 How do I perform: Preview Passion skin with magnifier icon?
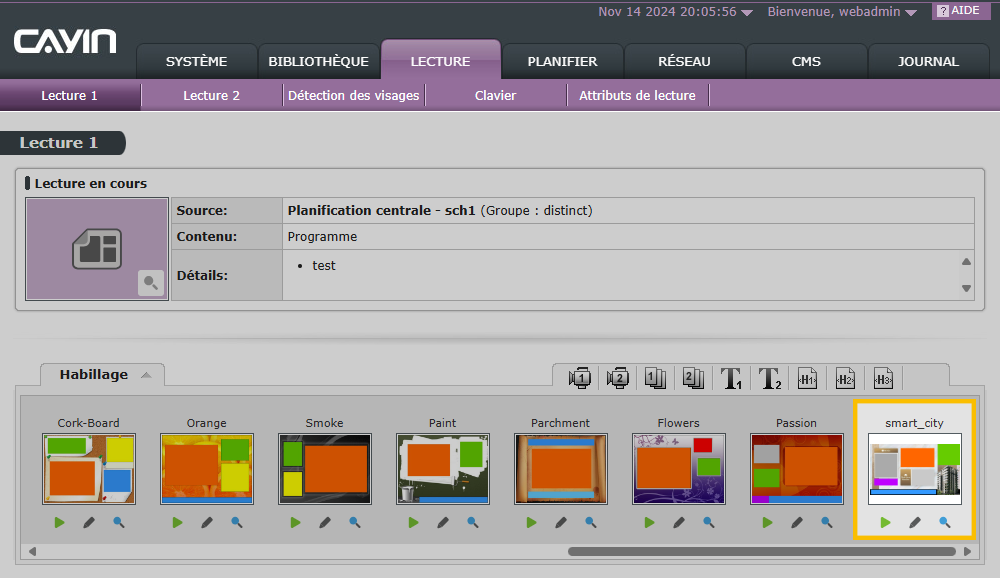click(827, 522)
